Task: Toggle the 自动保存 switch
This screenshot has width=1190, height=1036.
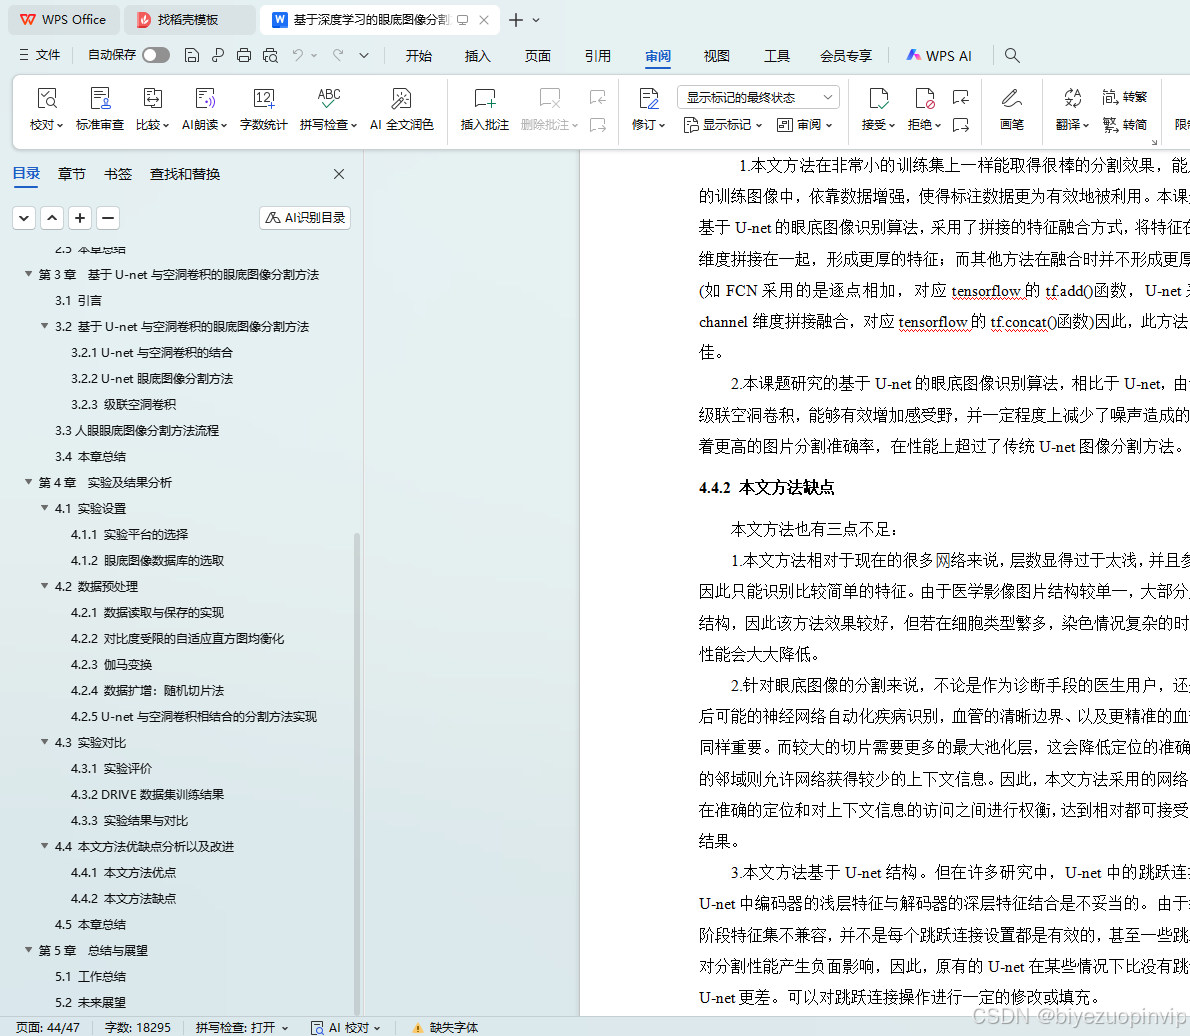Action: point(156,55)
